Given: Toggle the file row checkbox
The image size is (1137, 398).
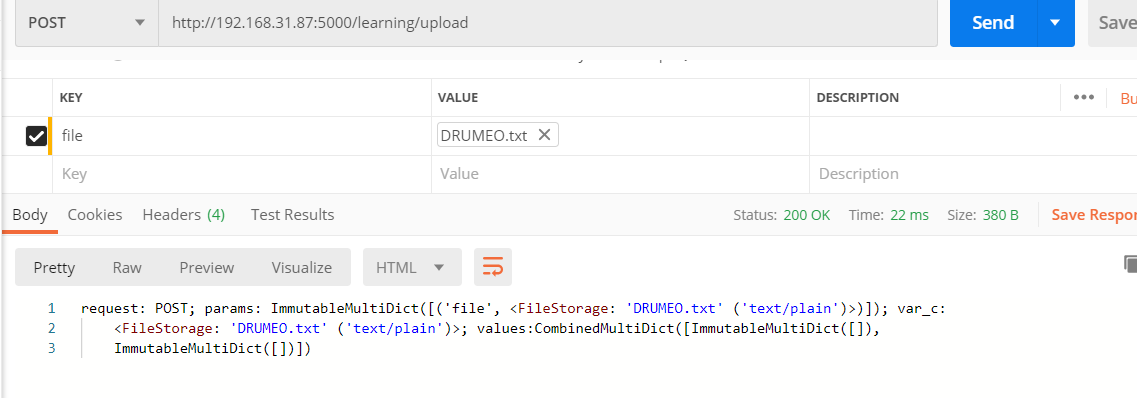Looking at the screenshot, I should click(x=36, y=136).
